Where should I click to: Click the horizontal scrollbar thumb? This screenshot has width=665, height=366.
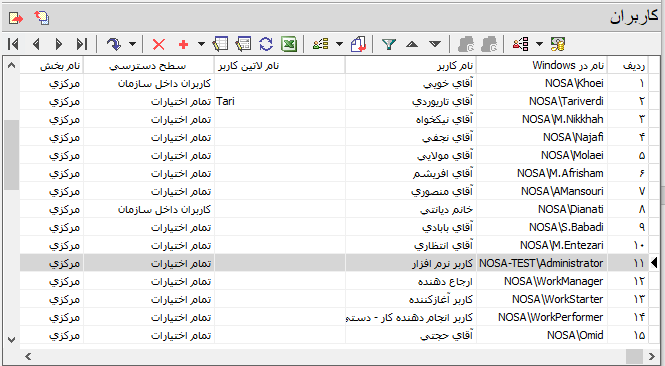(634, 356)
